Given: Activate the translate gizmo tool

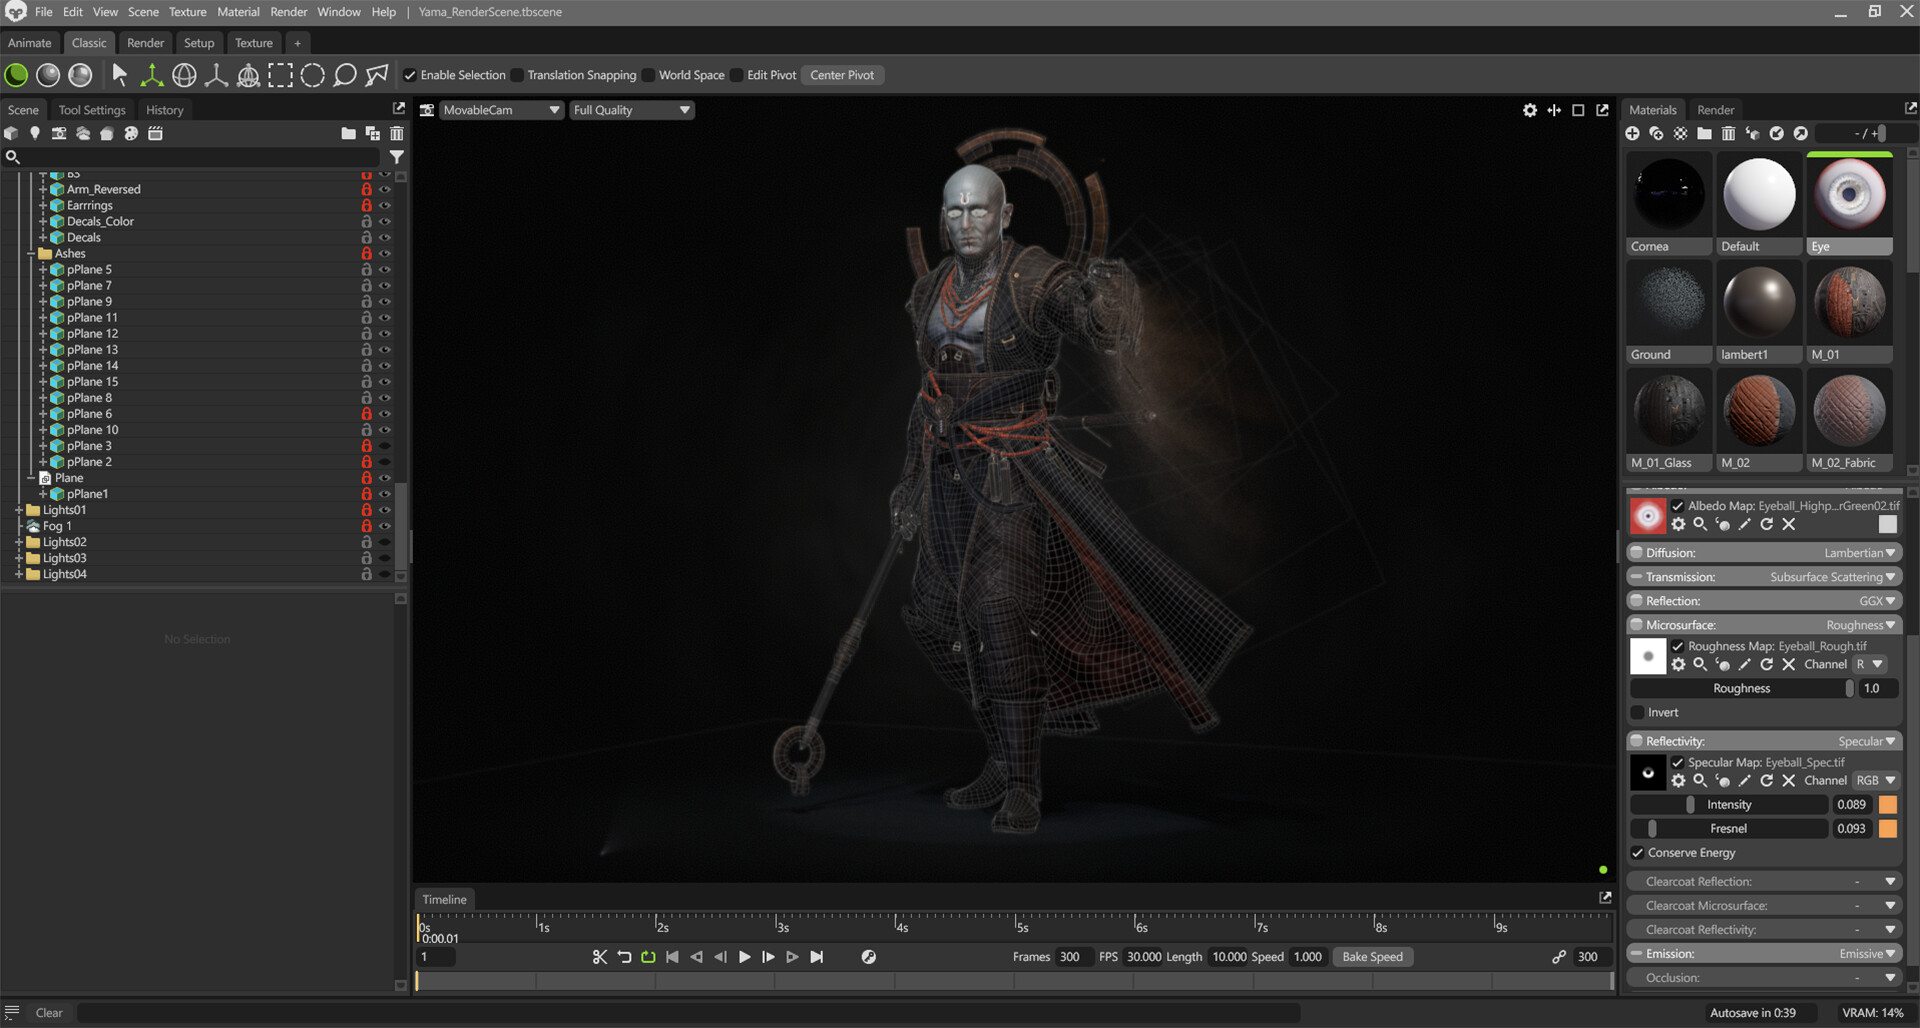Looking at the screenshot, I should 152,75.
